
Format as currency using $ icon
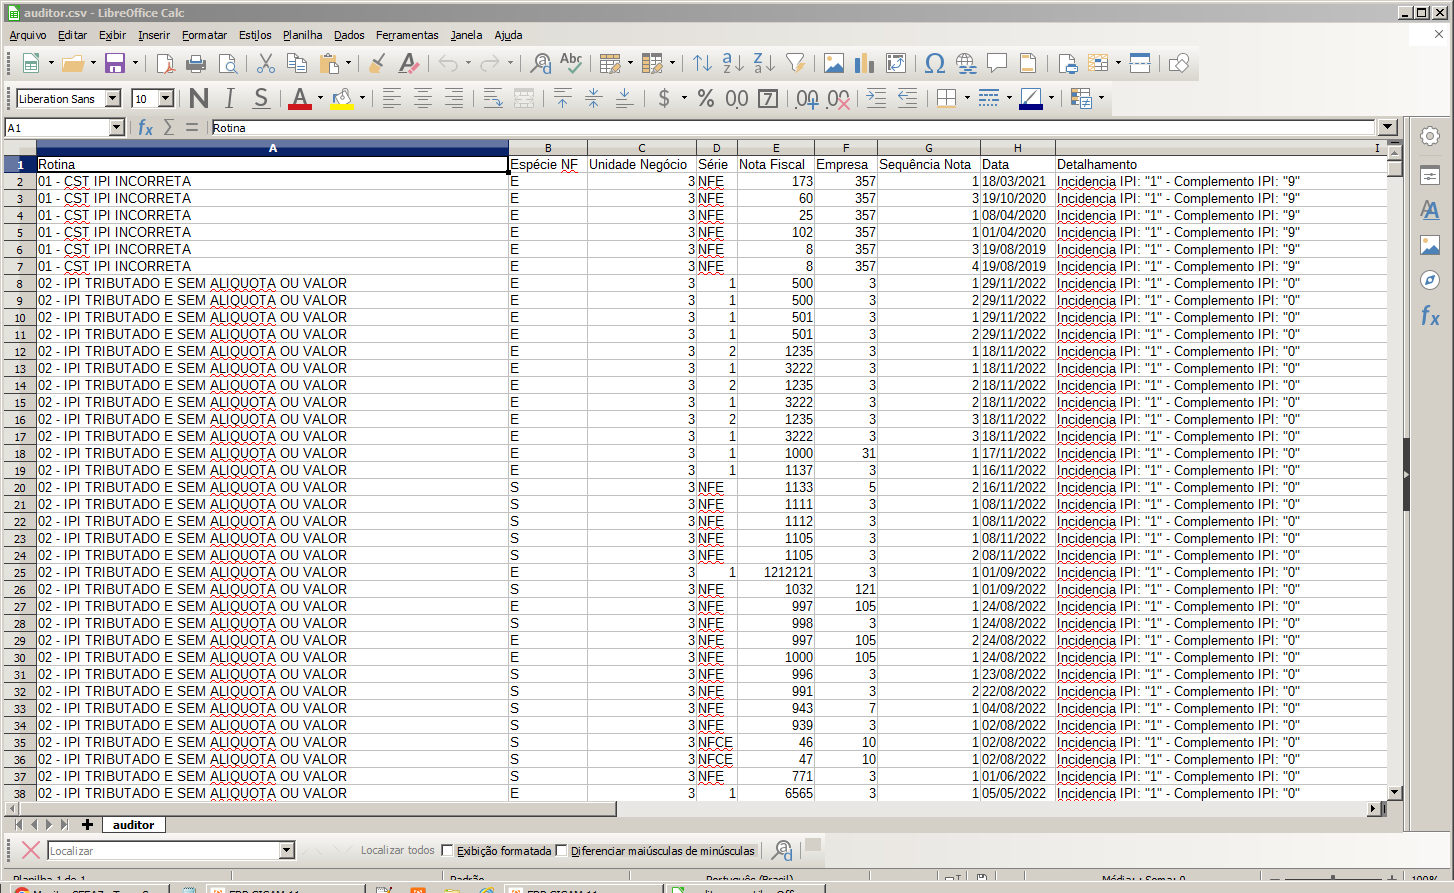pyautogui.click(x=664, y=98)
